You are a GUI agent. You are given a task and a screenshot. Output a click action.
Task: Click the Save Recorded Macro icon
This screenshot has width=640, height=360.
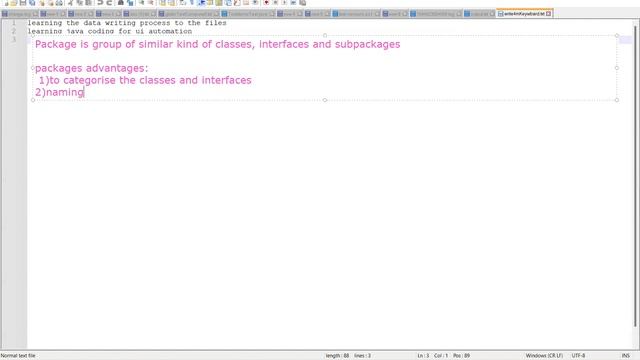(302, 2)
